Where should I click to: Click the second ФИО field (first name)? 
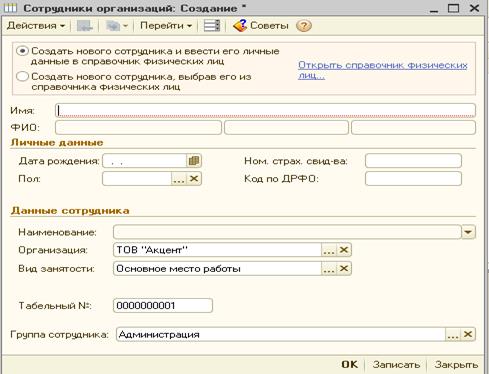click(x=286, y=128)
